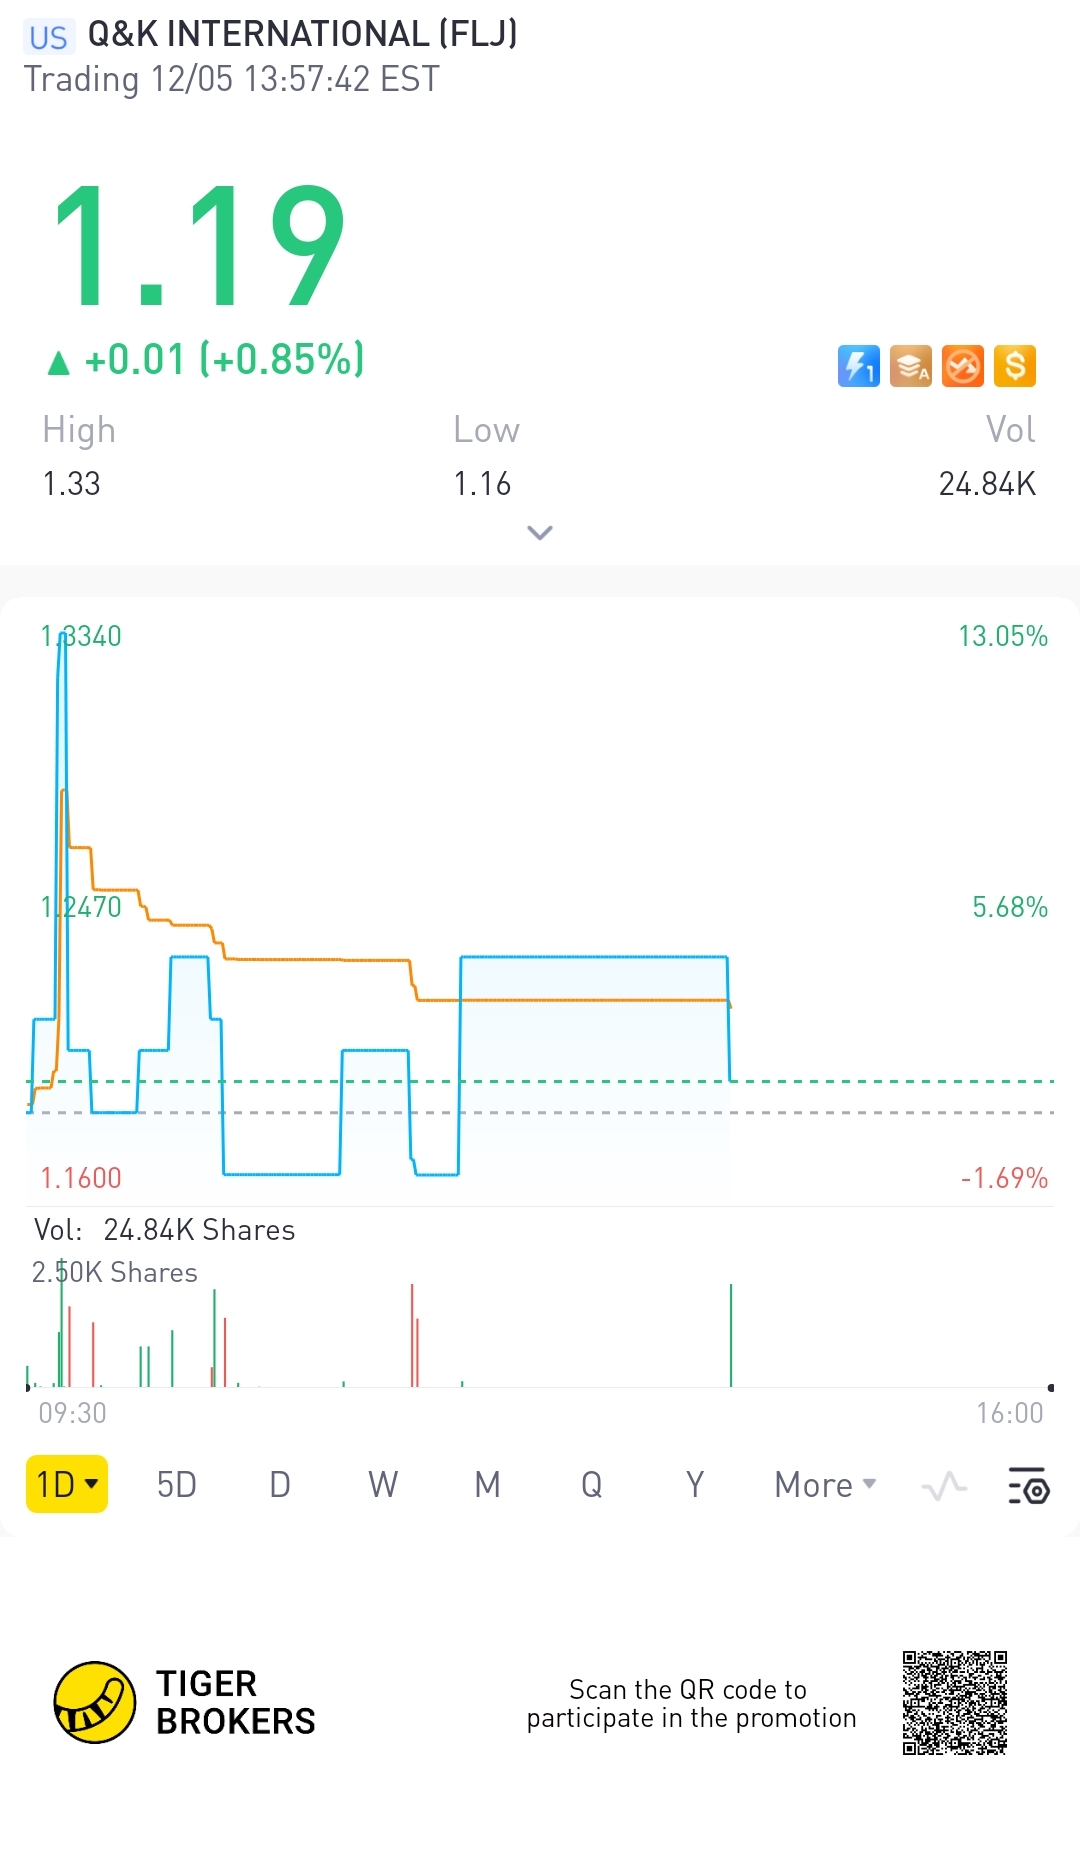Tap the 1.19 current price
Image resolution: width=1080 pixels, height=1869 pixels.
199,246
